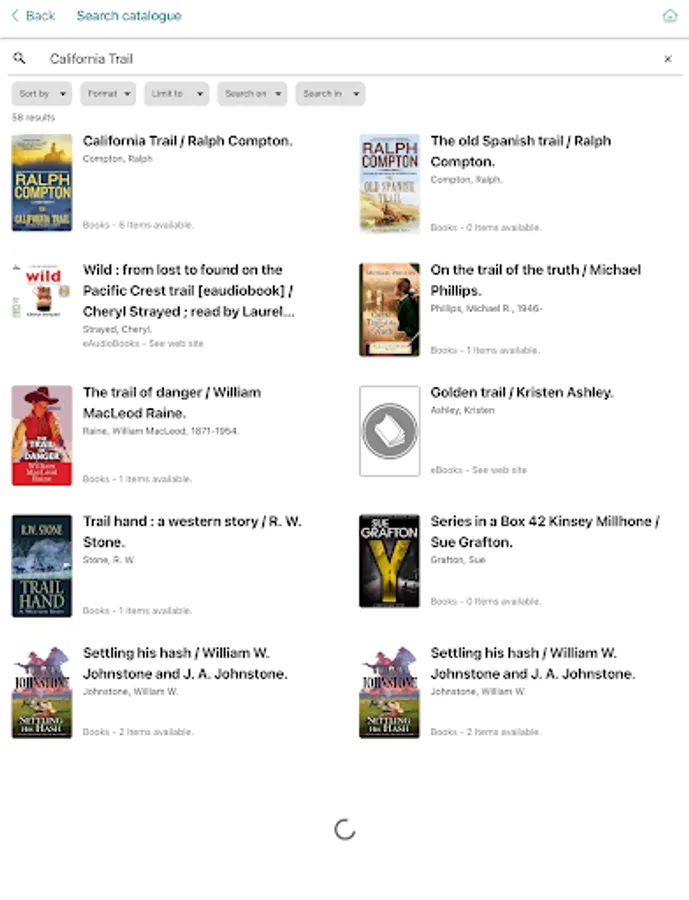Open the Limit to dropdown
689x900 pixels.
click(176, 94)
